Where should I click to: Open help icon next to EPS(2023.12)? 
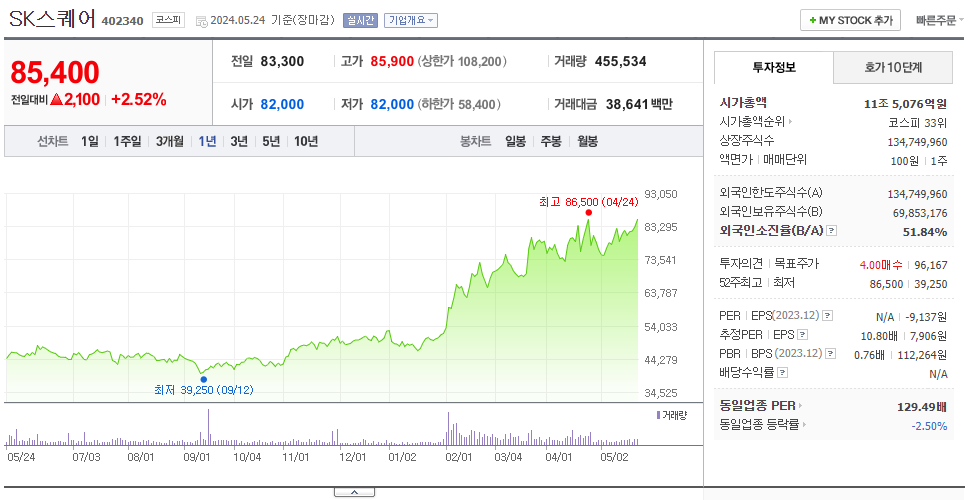(x=828, y=316)
